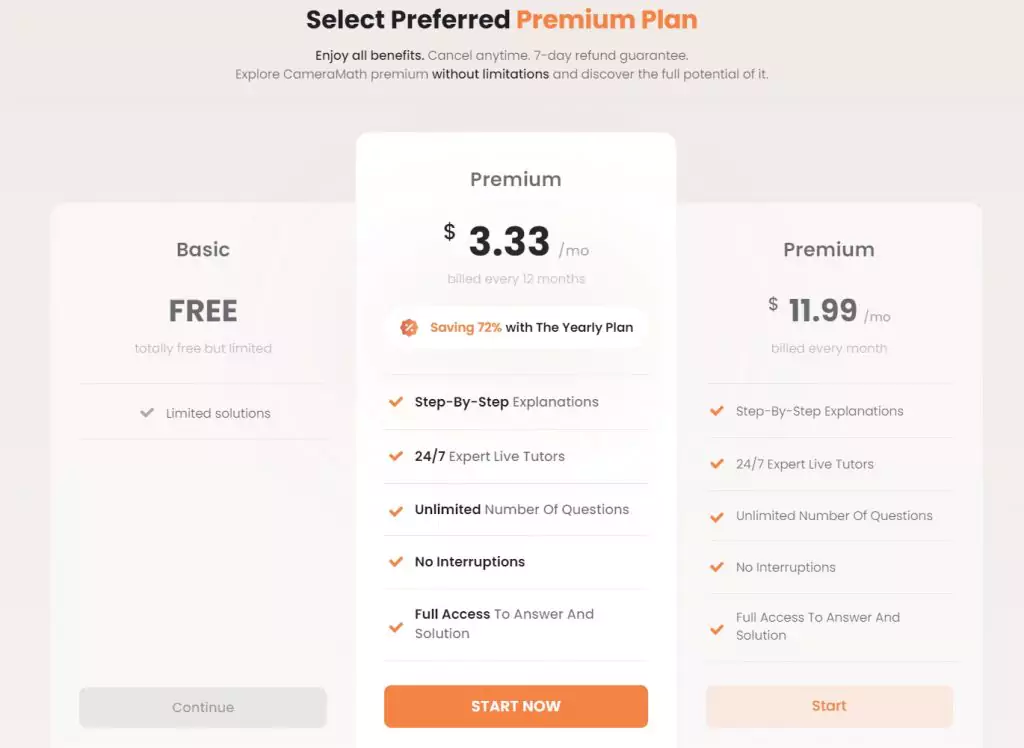The image size is (1024, 748).
Task: Click monthly plan's 24/7 Expert Live Tutors checkmark
Action: pyautogui.click(x=717, y=464)
